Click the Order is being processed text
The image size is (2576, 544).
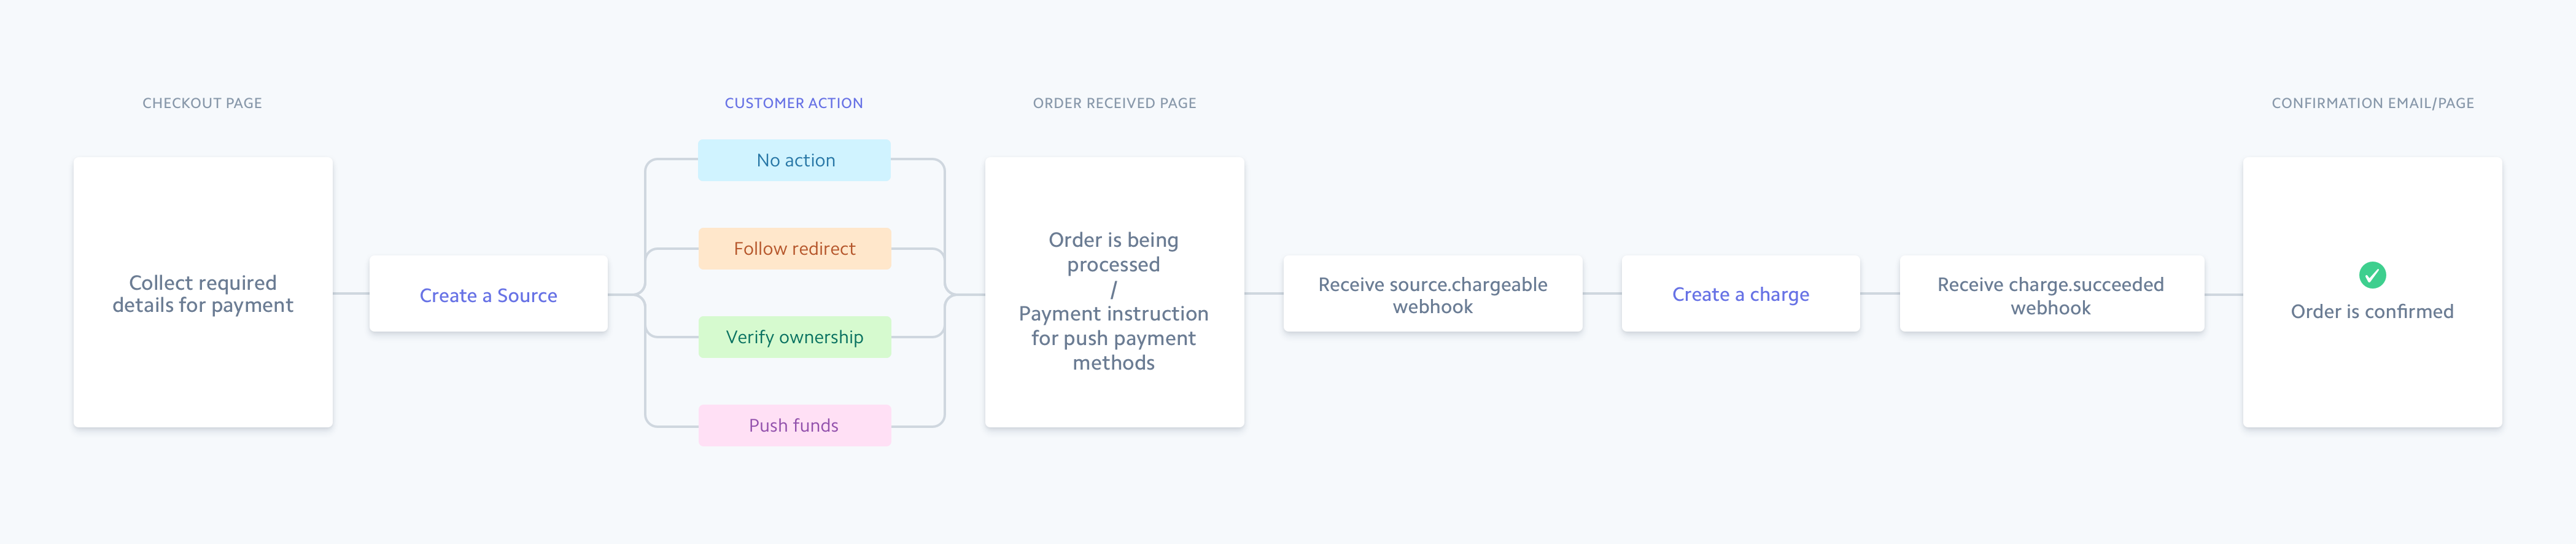pos(1113,252)
